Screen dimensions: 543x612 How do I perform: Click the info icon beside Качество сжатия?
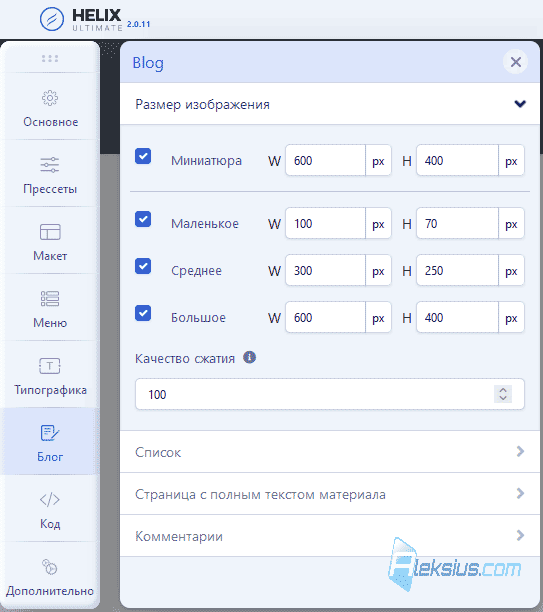click(x=249, y=357)
